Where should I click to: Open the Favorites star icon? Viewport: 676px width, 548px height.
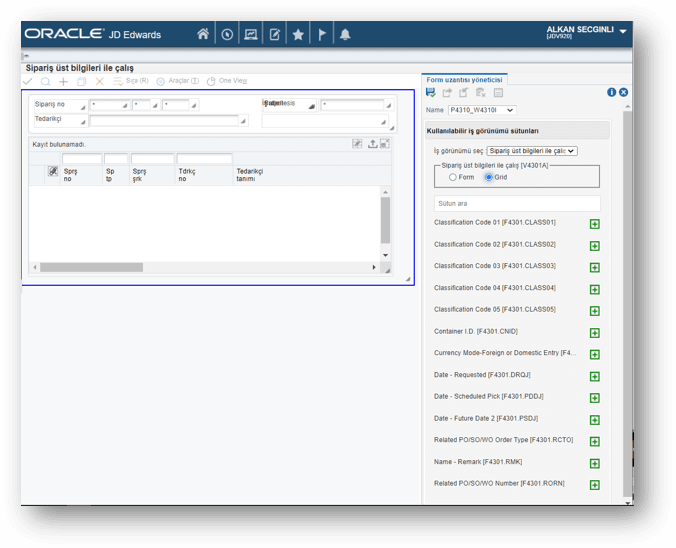[298, 34]
